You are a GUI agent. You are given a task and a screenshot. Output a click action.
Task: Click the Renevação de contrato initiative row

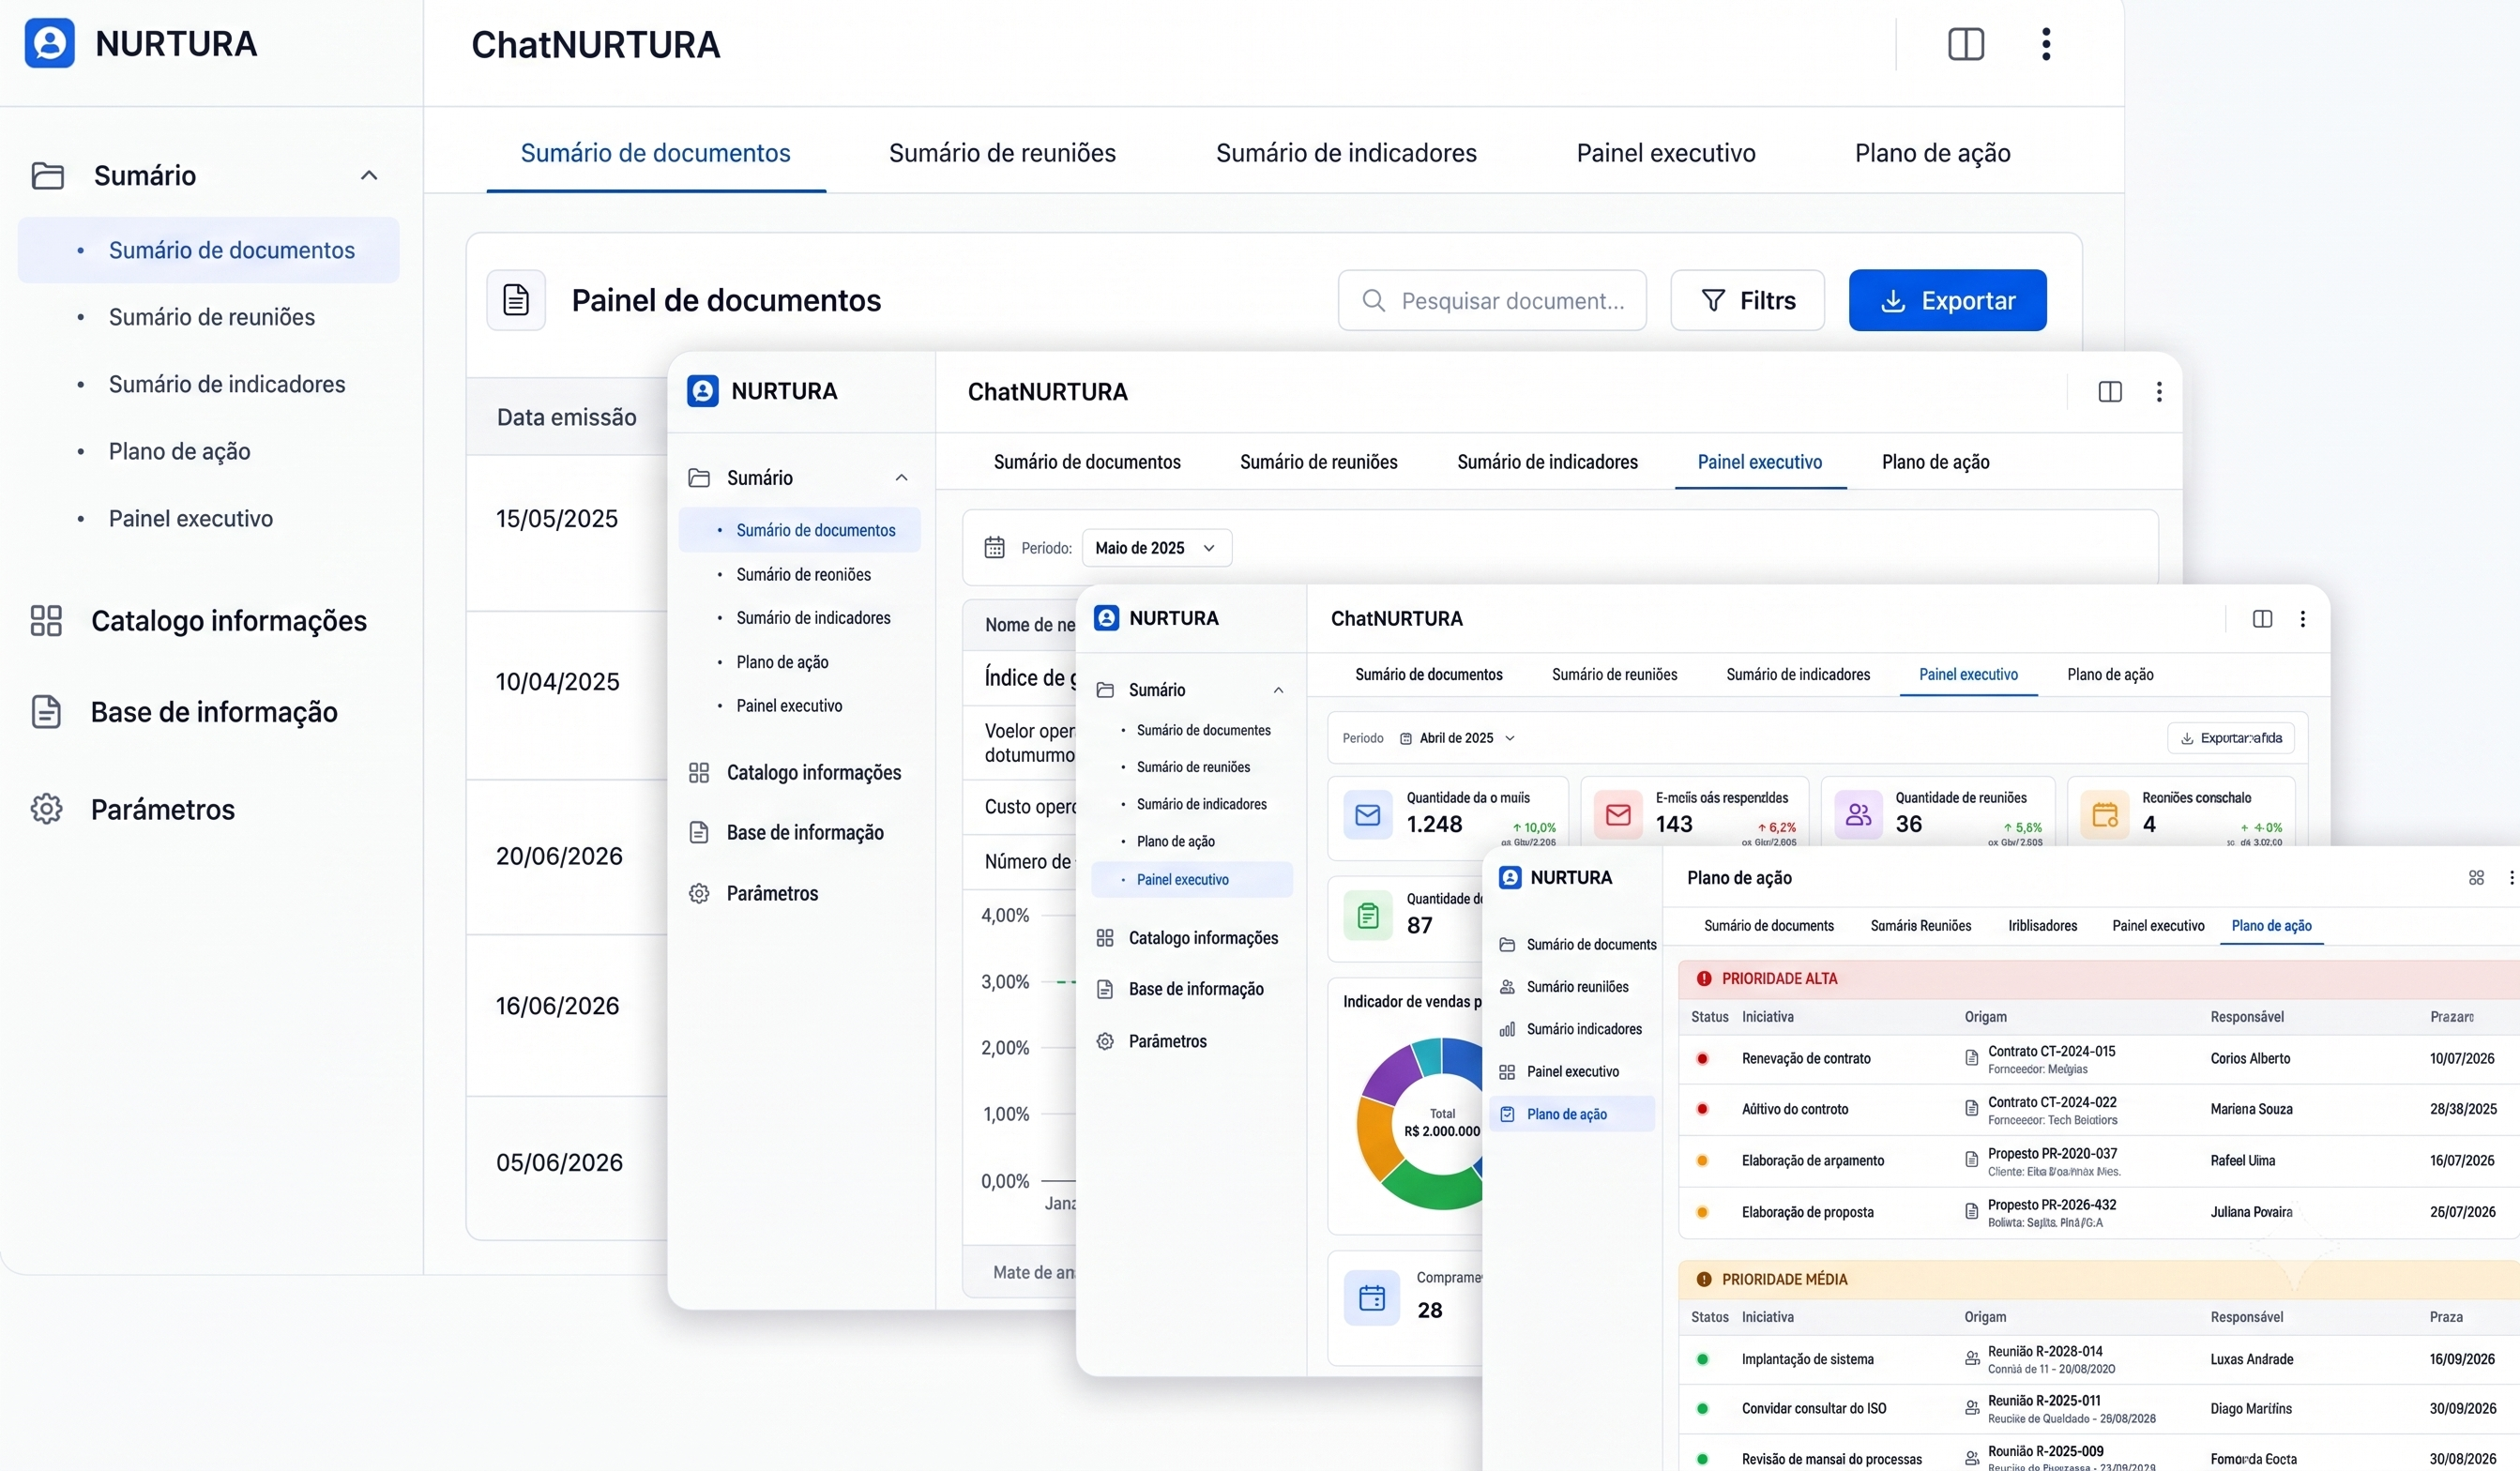click(2097, 1059)
